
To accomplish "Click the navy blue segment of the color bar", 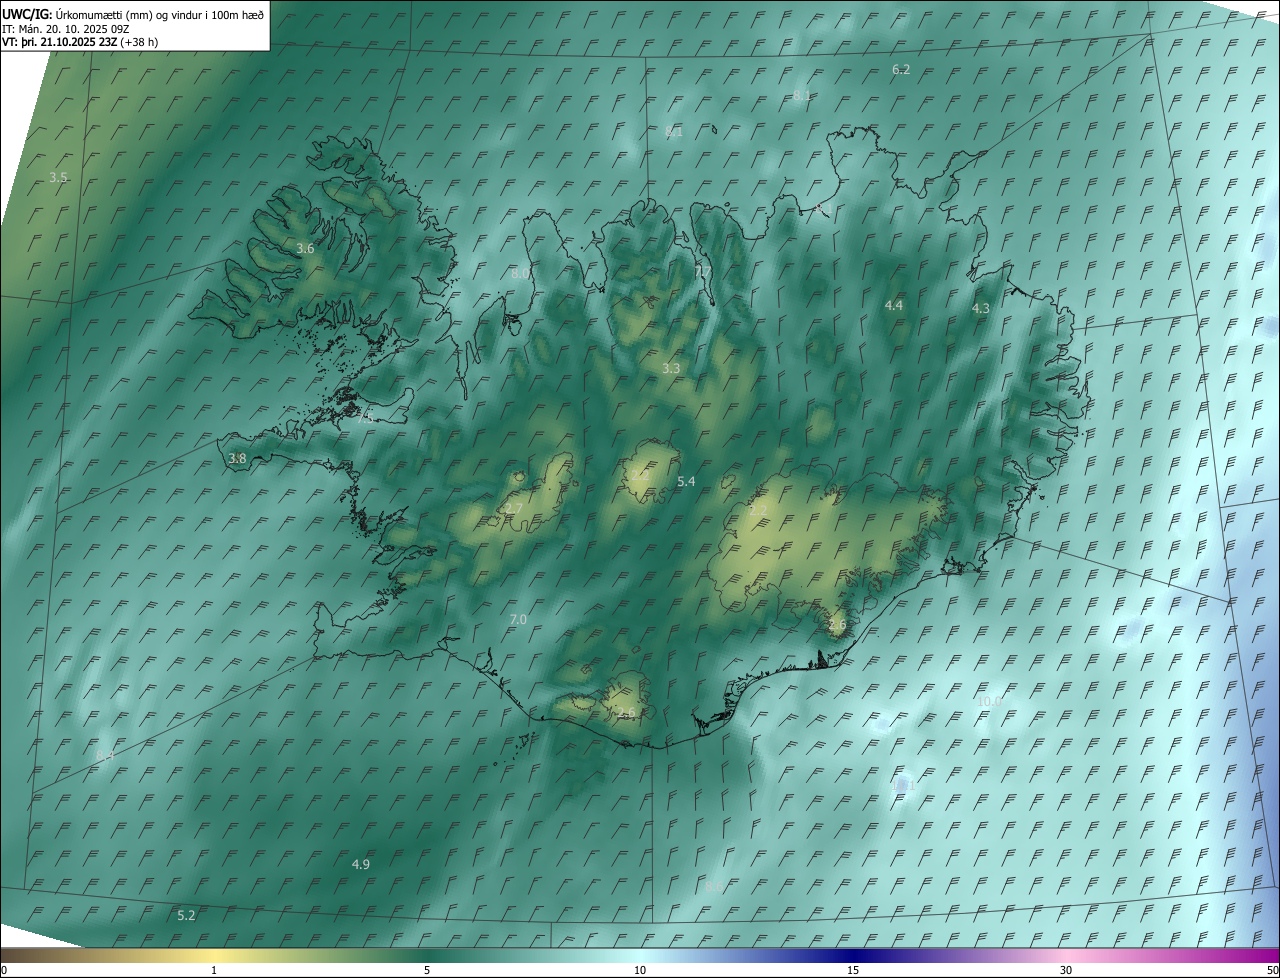I will pyautogui.click(x=855, y=955).
